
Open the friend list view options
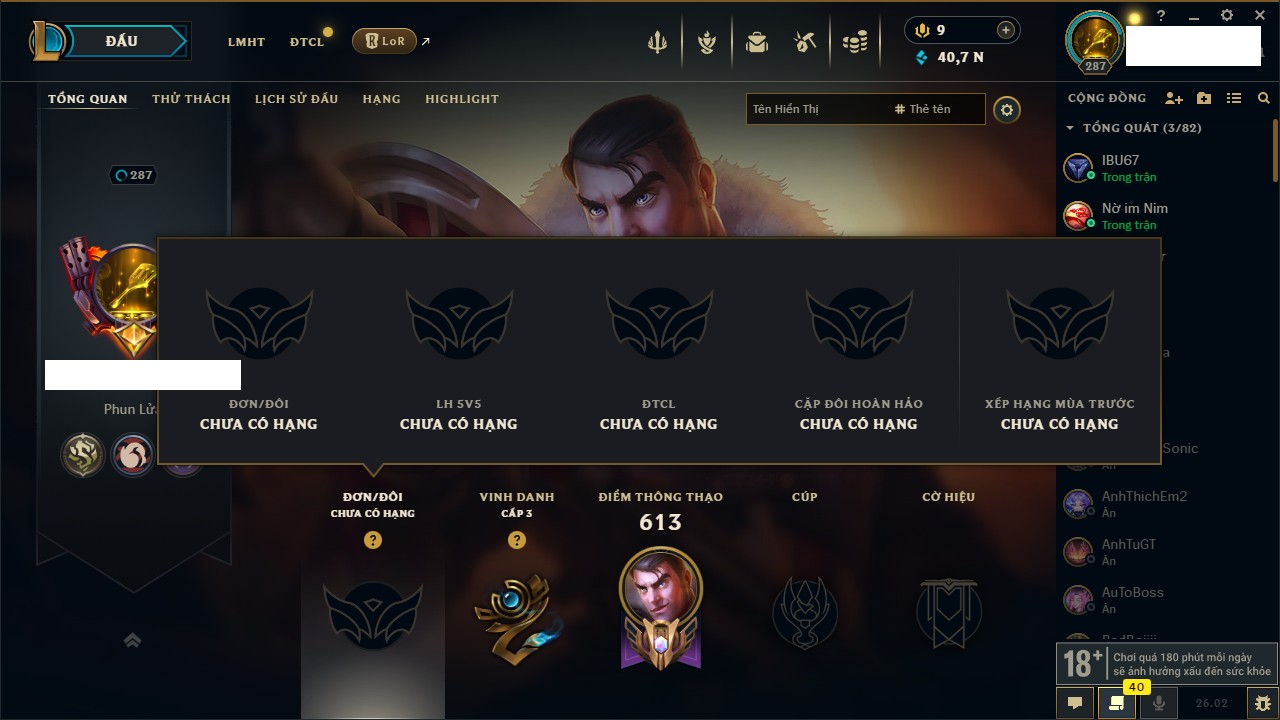tap(1234, 98)
